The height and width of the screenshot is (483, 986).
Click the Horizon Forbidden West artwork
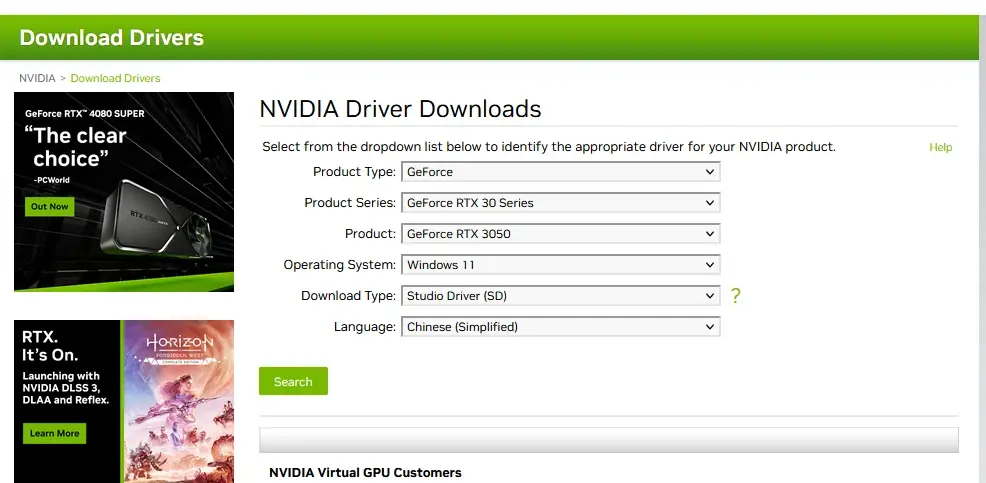[179, 401]
